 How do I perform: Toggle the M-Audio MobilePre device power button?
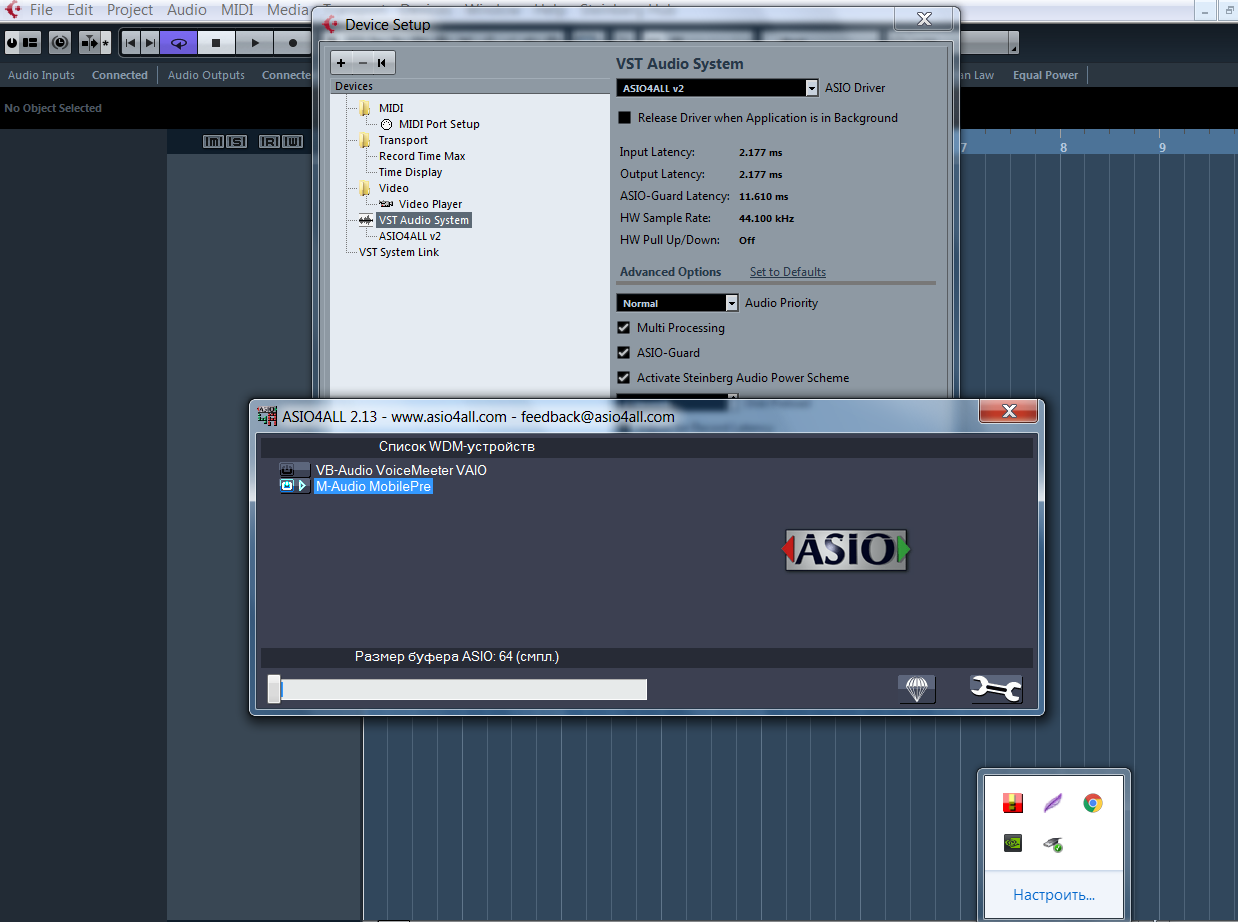pos(287,486)
